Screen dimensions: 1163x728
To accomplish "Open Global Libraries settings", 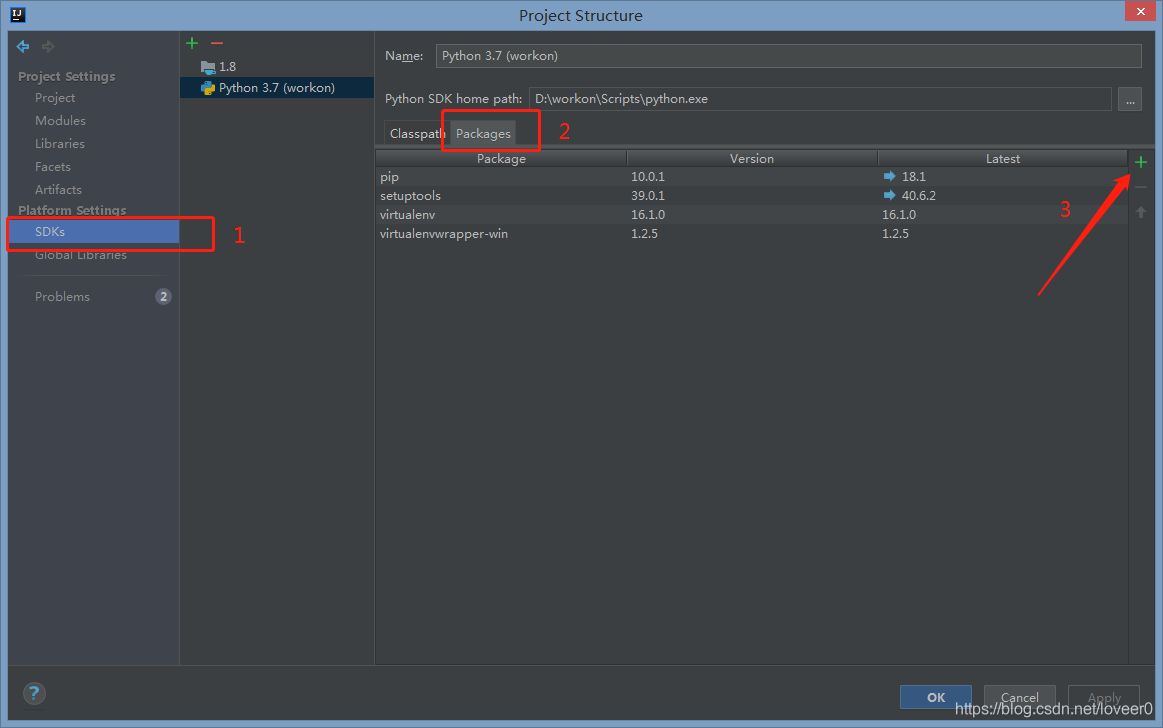I will click(x=81, y=255).
